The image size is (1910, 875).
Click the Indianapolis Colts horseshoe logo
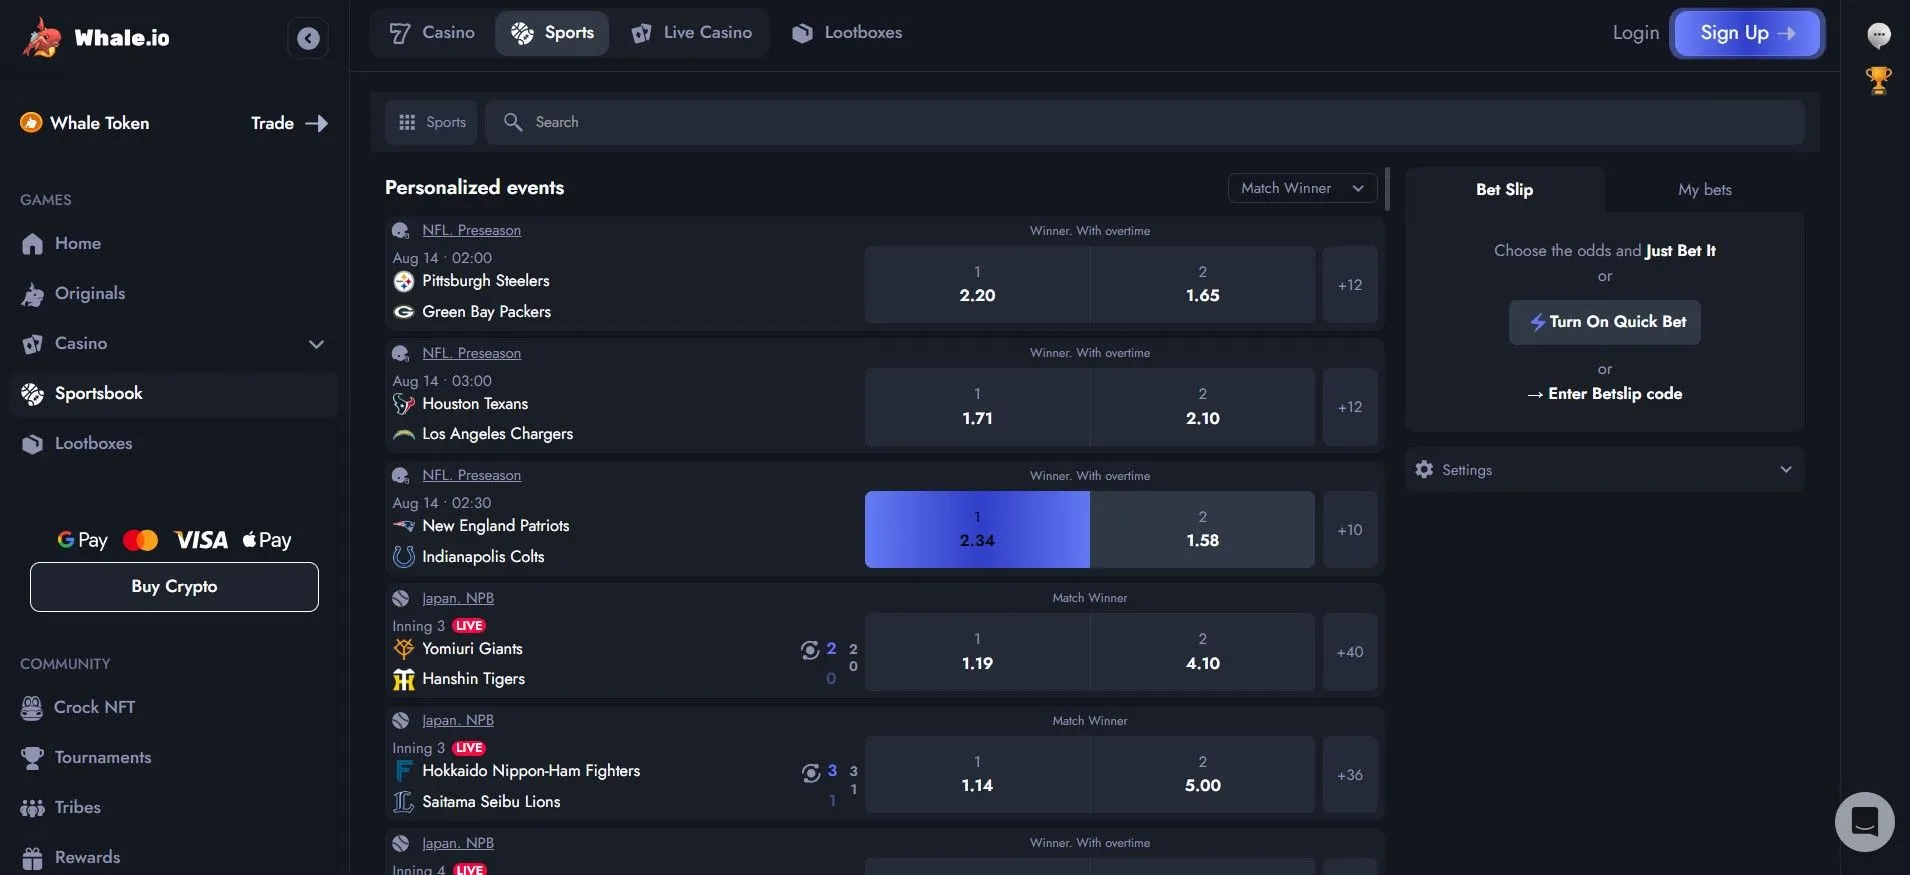[404, 557]
